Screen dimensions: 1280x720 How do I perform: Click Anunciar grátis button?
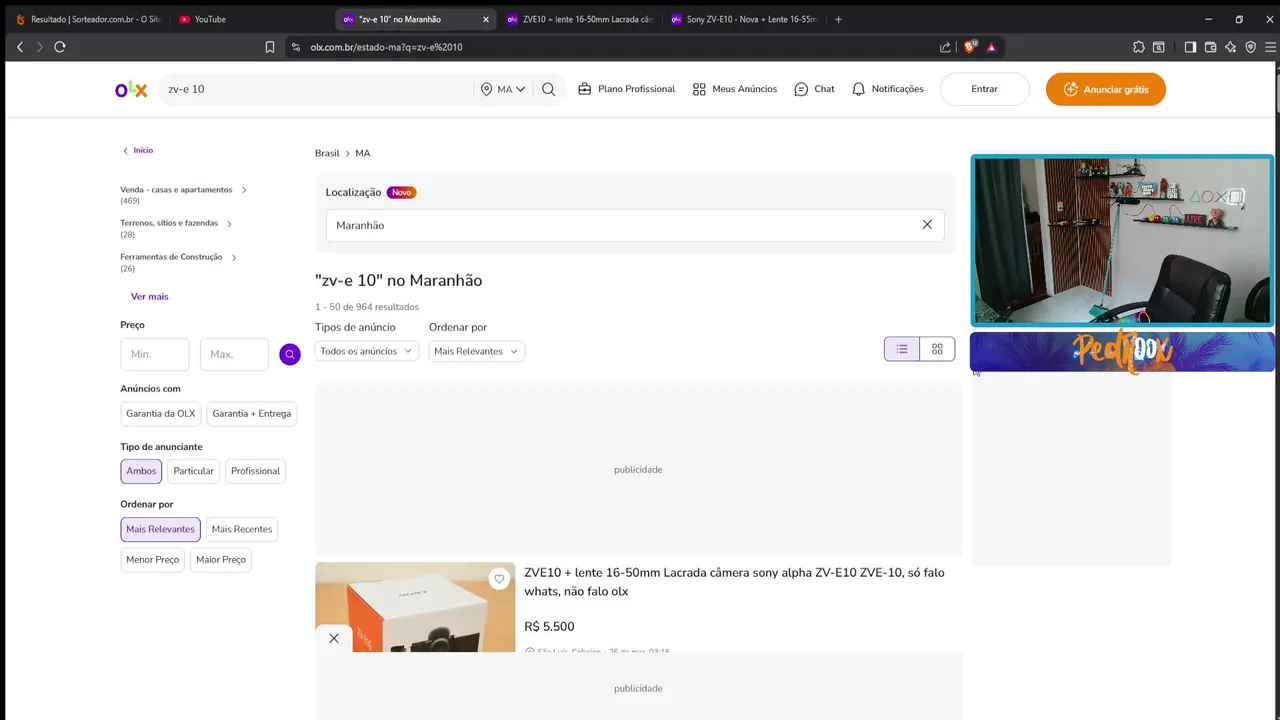1105,89
